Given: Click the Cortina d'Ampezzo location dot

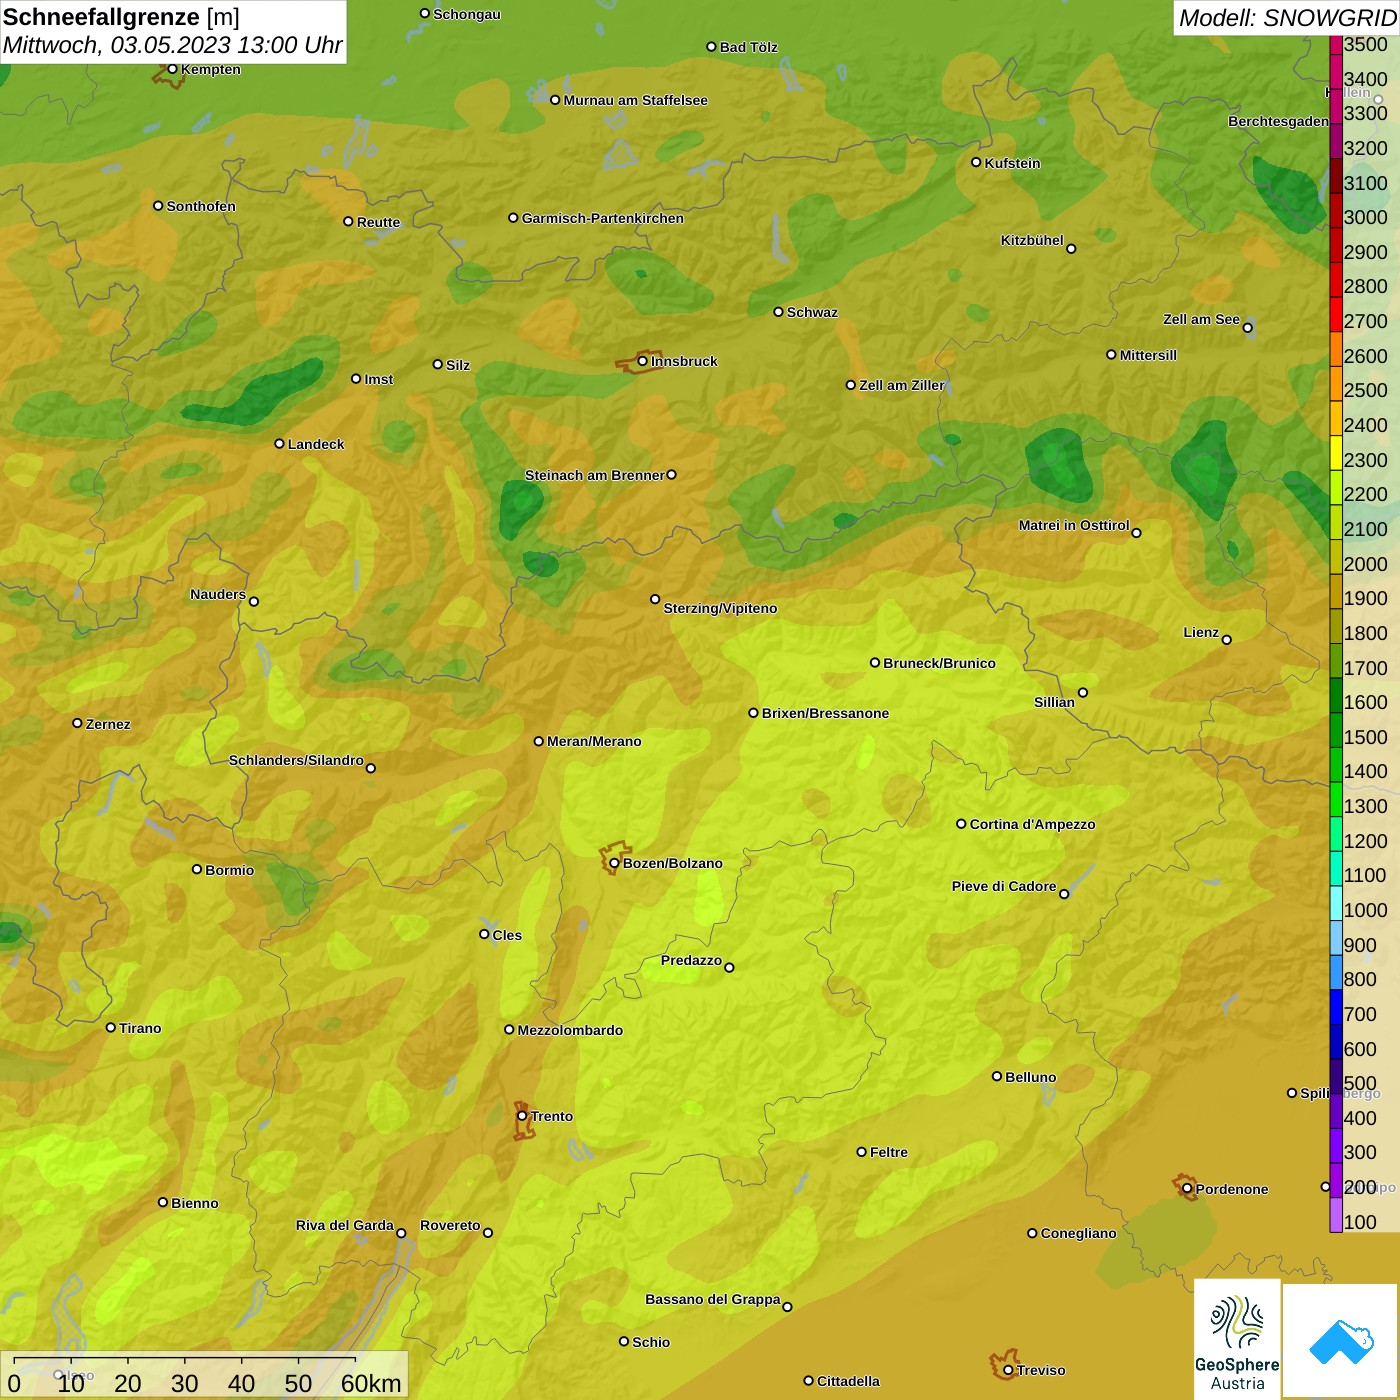Looking at the screenshot, I should (961, 824).
